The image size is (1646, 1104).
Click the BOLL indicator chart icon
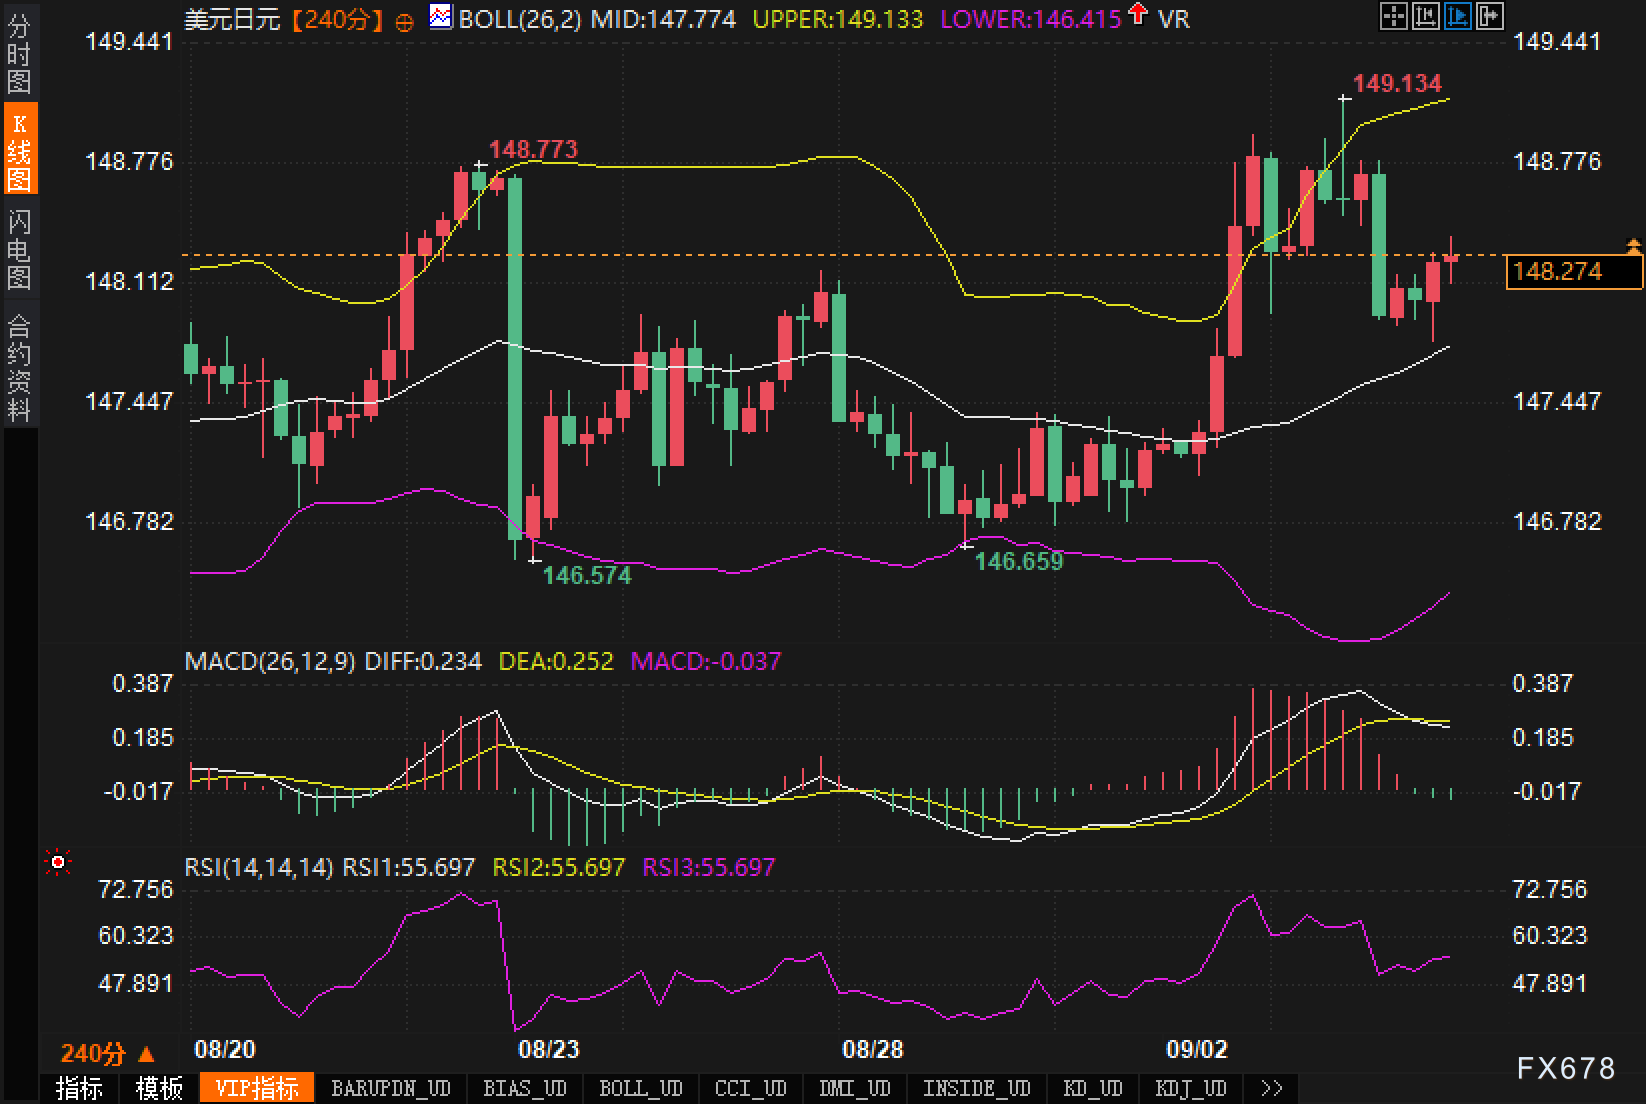(440, 17)
